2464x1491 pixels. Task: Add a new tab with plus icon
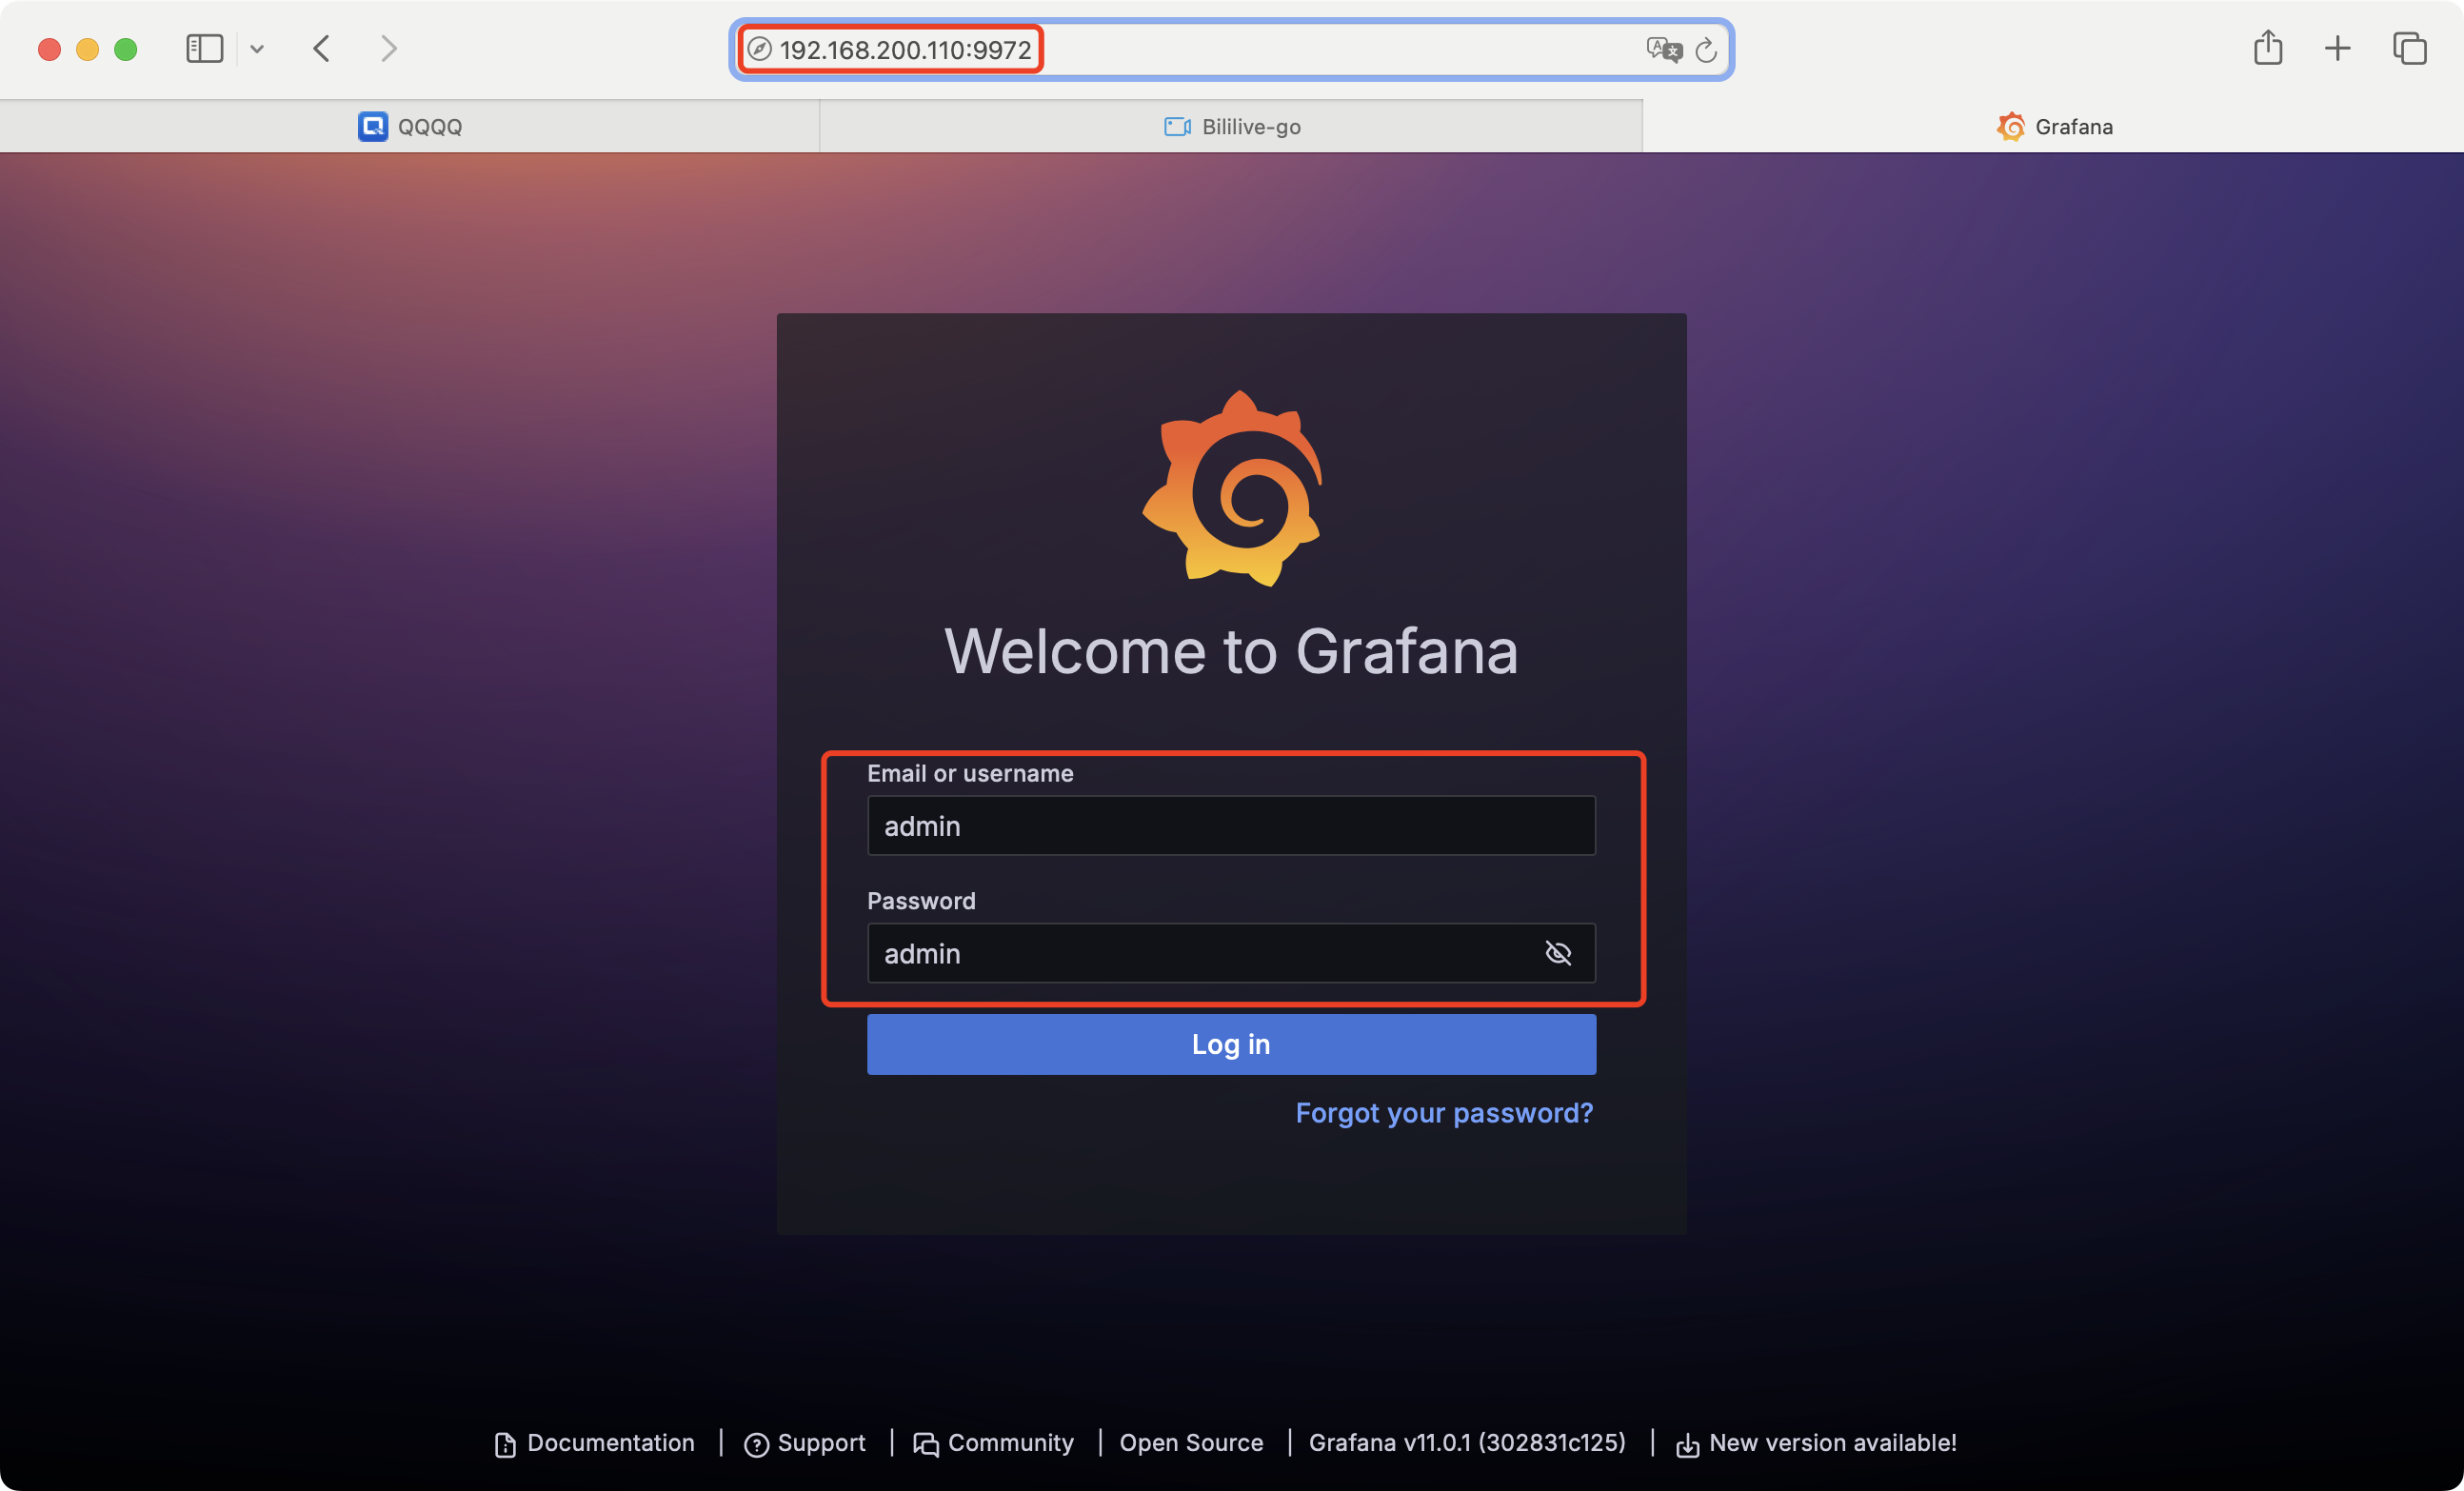[2337, 48]
